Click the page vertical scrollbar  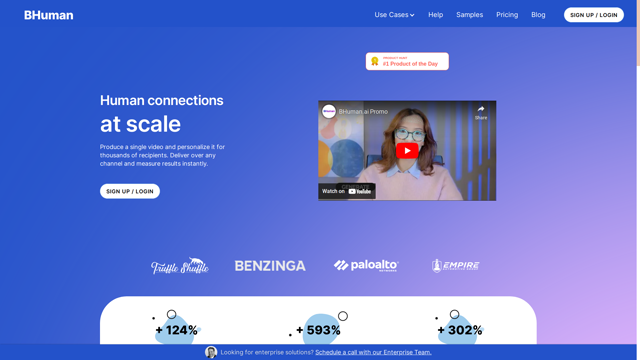point(638,33)
